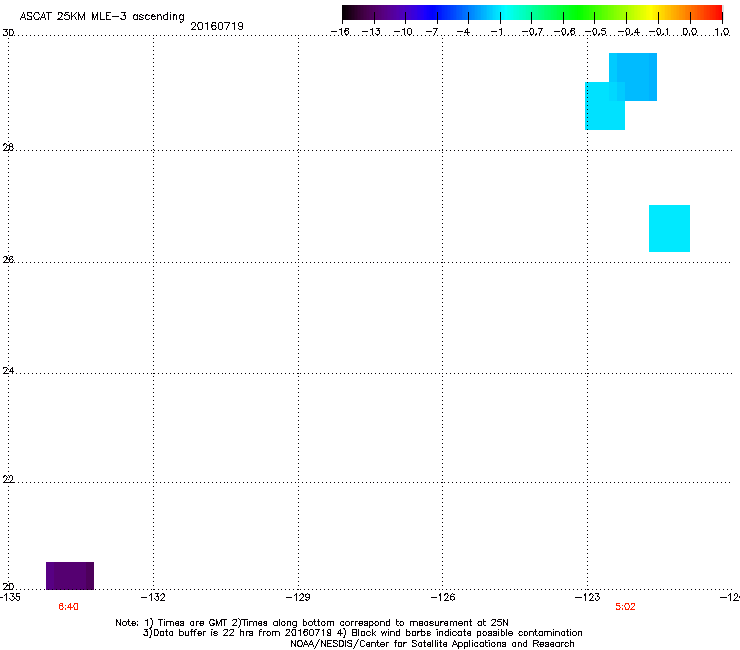Click the longitude label -123
This screenshot has width=740, height=650.
(x=588, y=597)
